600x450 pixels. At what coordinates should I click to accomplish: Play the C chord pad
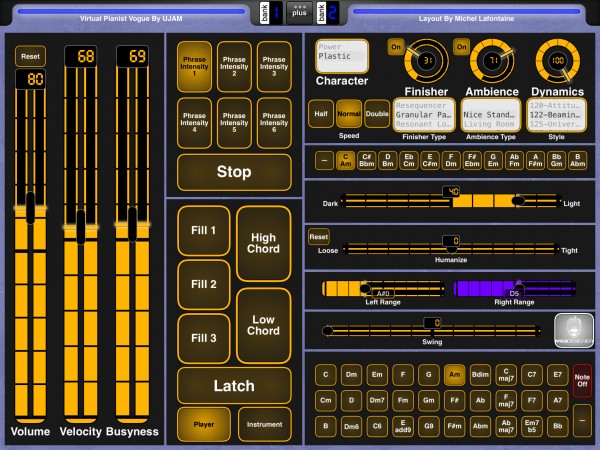(326, 375)
